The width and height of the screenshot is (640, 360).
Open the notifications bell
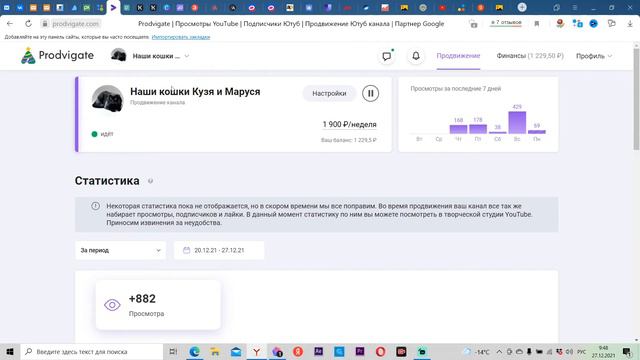[x=416, y=56]
